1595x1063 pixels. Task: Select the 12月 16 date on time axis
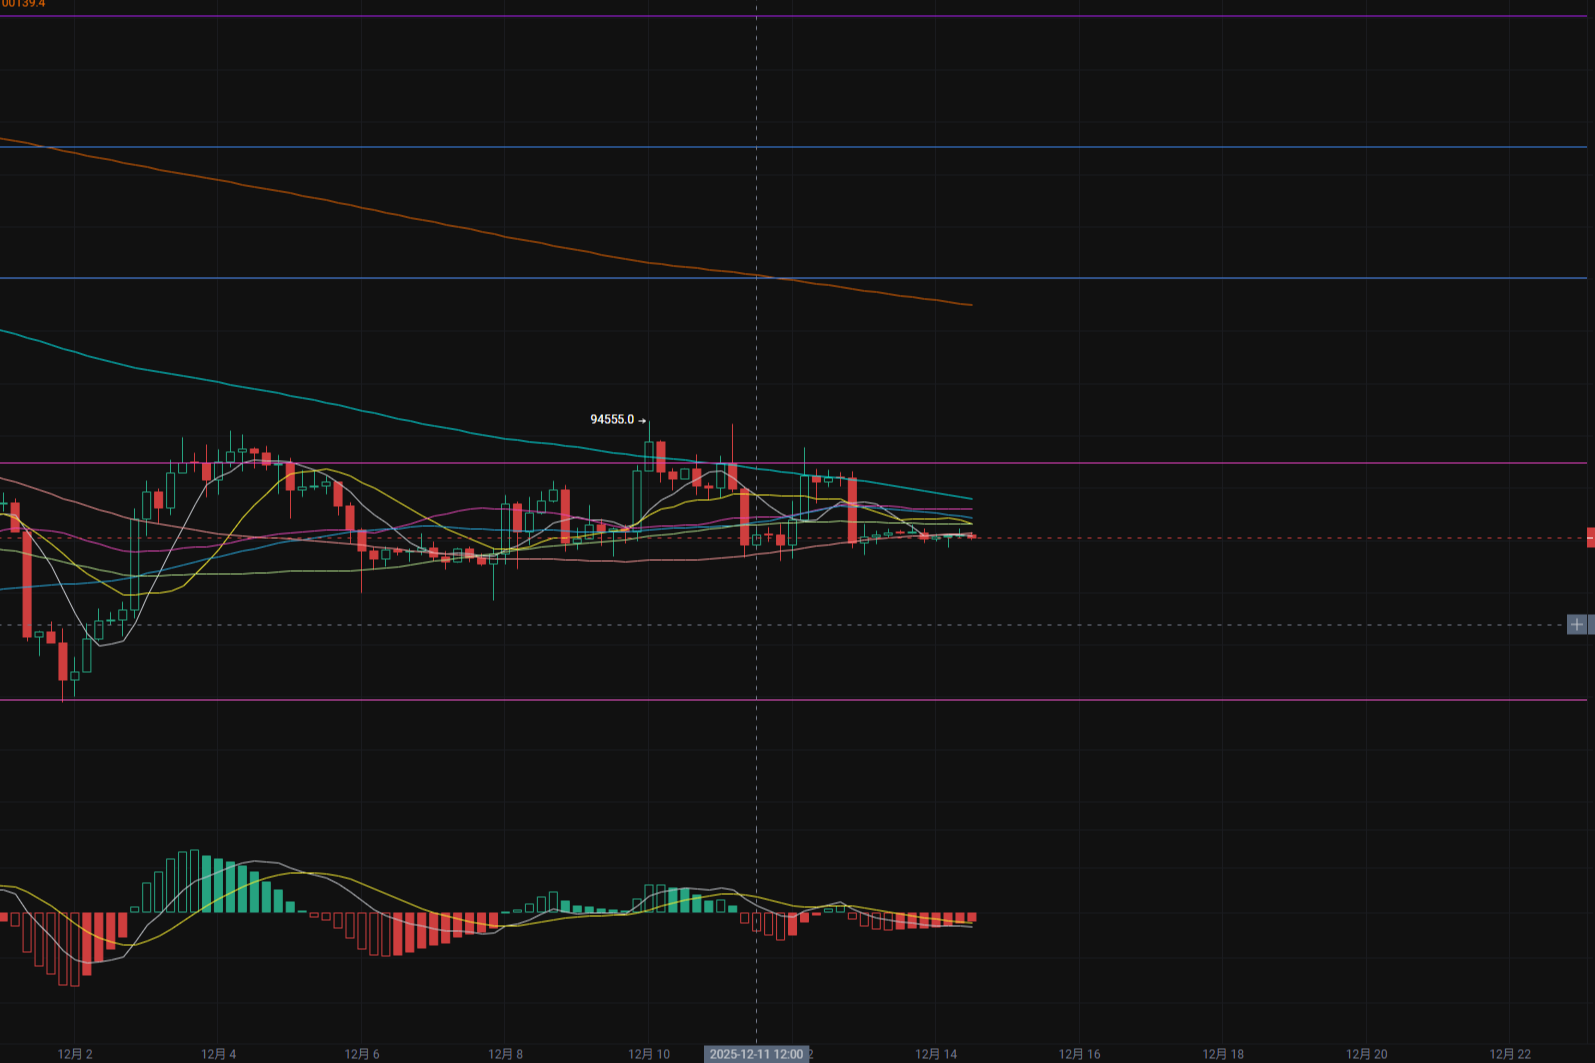click(1080, 1054)
